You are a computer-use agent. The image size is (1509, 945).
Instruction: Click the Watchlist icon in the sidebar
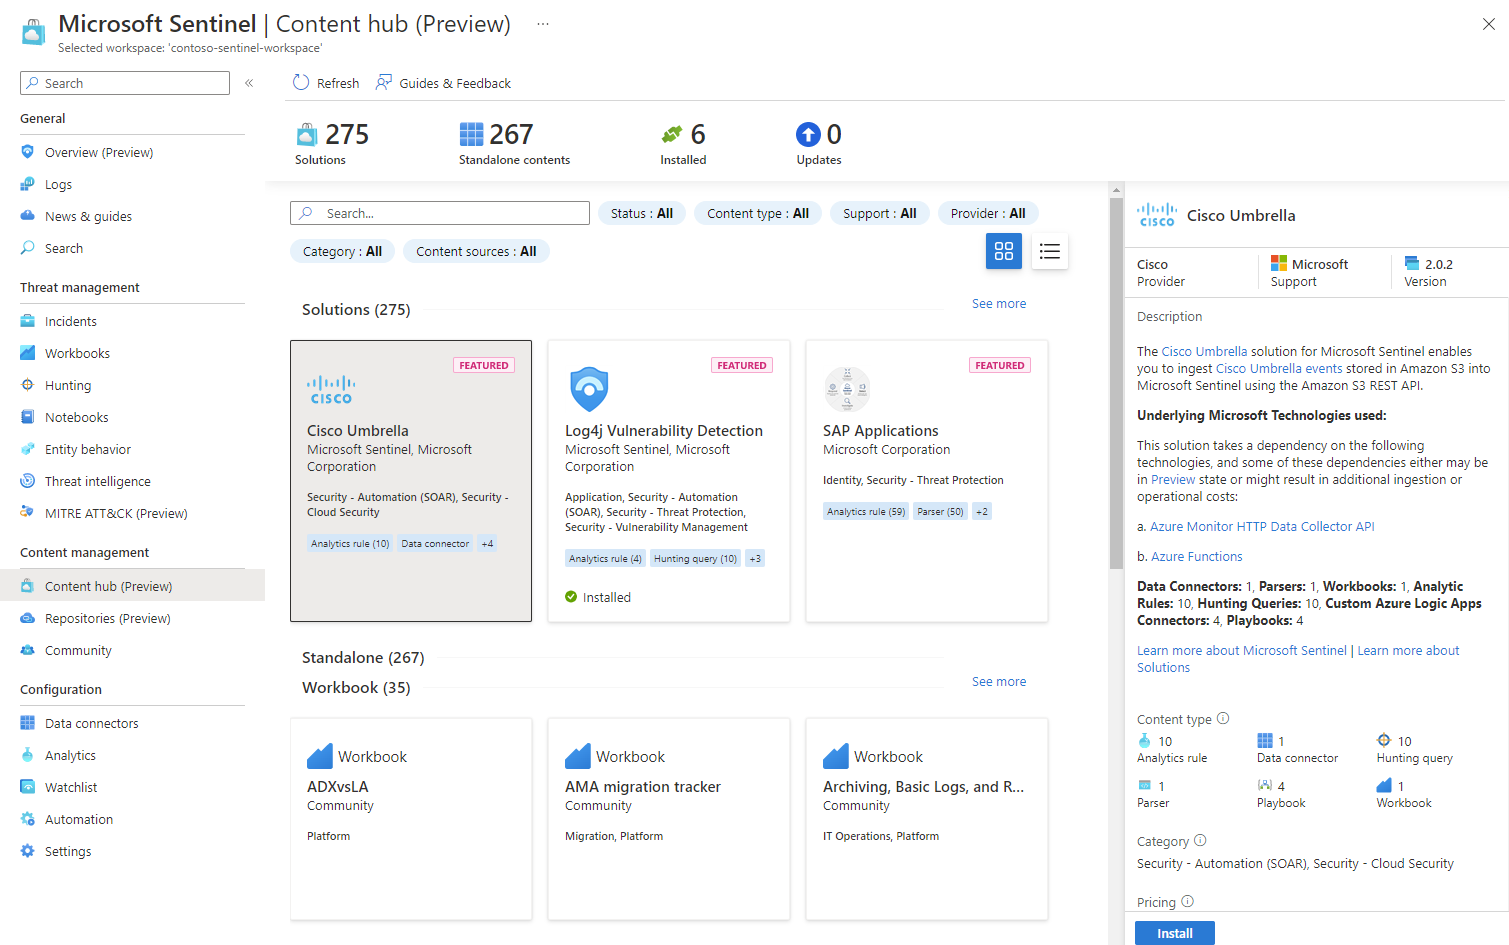pyautogui.click(x=28, y=787)
